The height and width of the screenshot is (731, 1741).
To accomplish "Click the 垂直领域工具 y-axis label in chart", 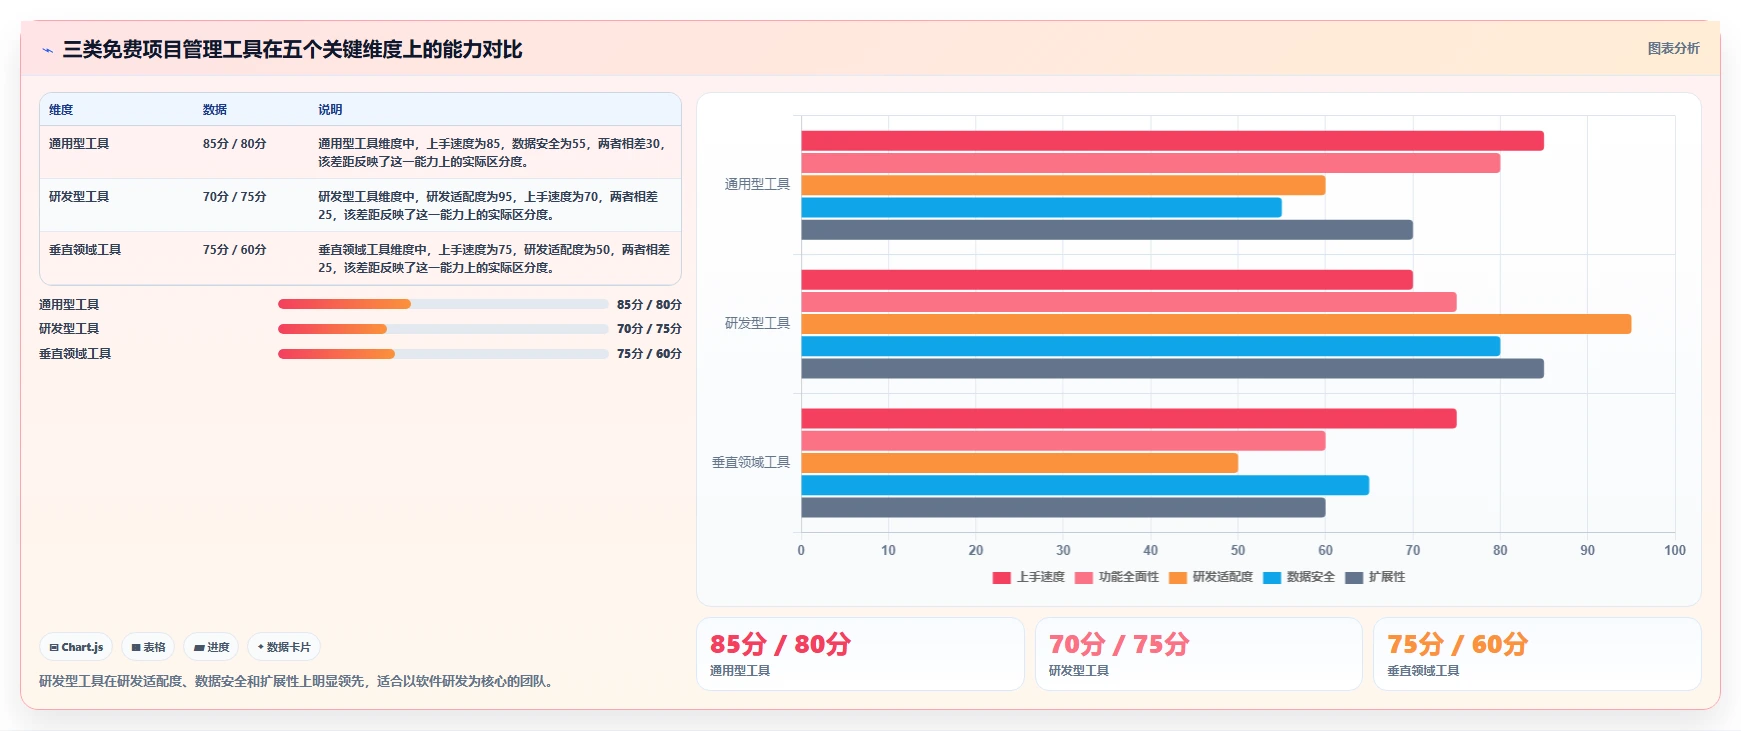I will 751,462.
